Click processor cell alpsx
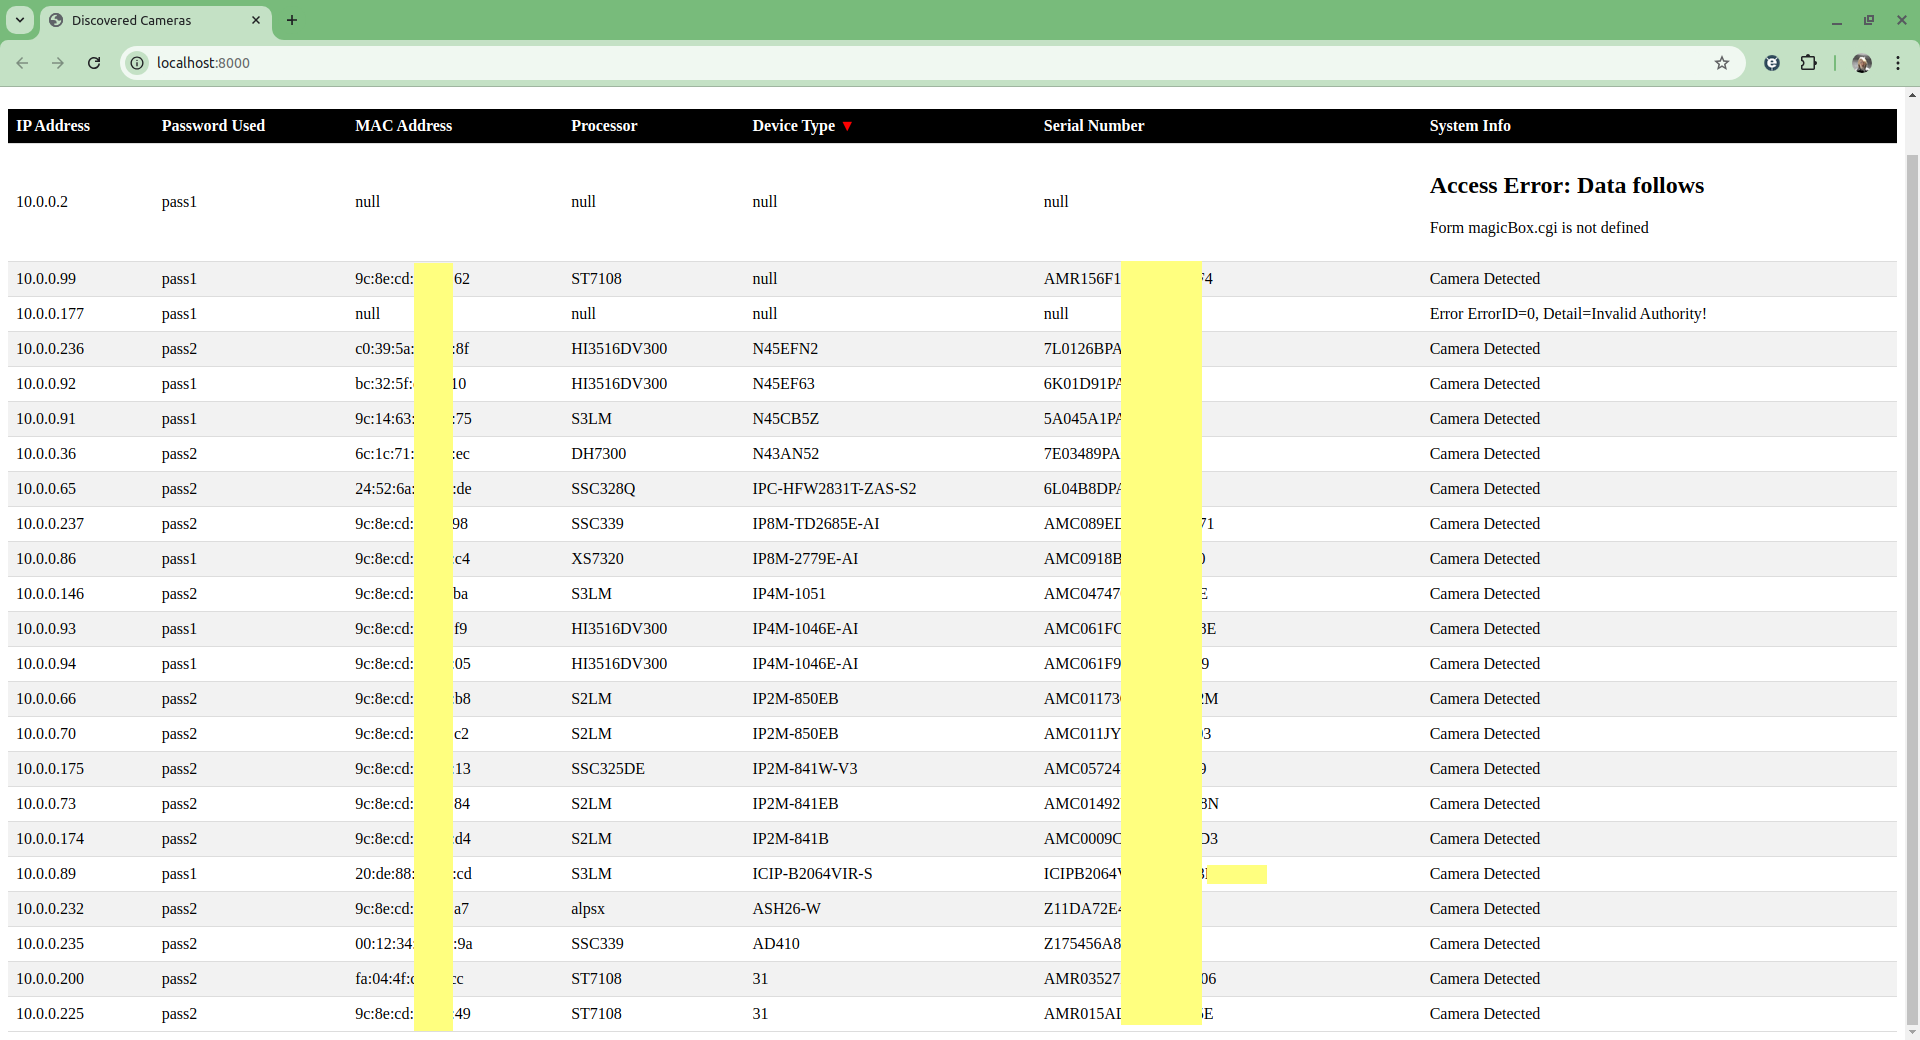This screenshot has height=1040, width=1920. pos(588,909)
